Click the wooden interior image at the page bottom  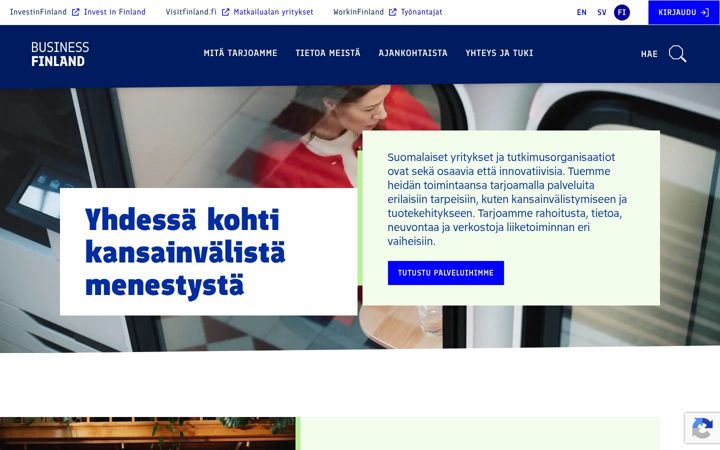tap(147, 433)
